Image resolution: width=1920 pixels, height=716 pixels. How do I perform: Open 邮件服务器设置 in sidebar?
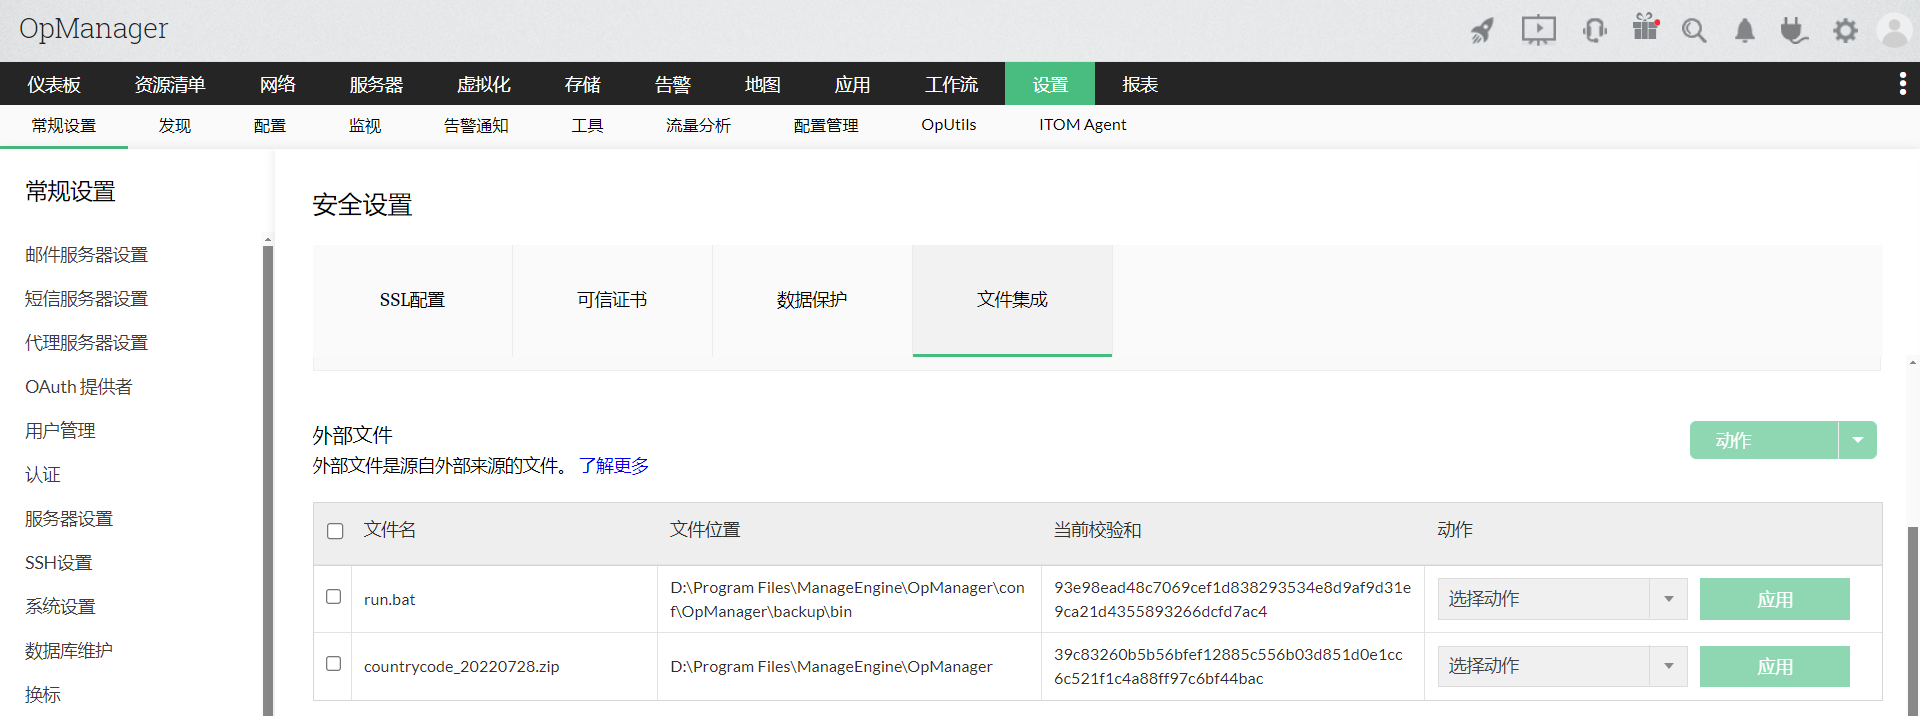tap(87, 255)
